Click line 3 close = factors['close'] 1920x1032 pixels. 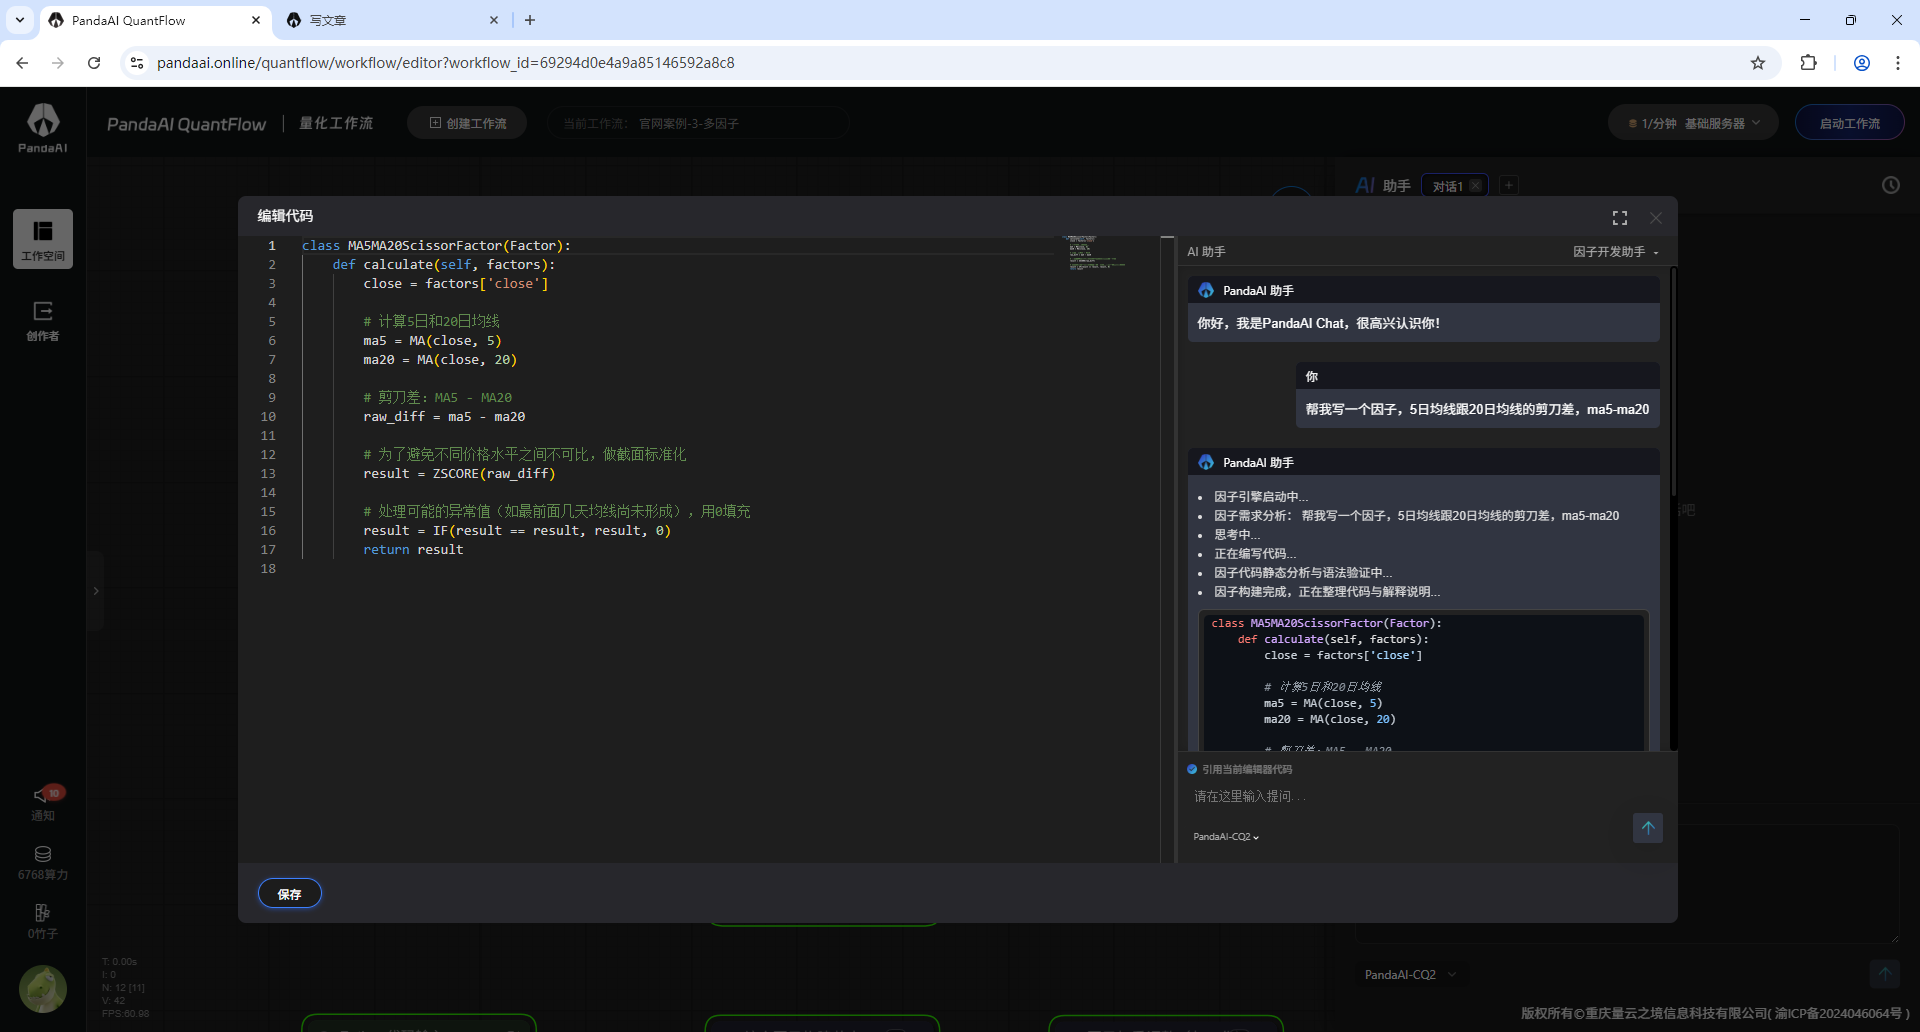click(456, 284)
